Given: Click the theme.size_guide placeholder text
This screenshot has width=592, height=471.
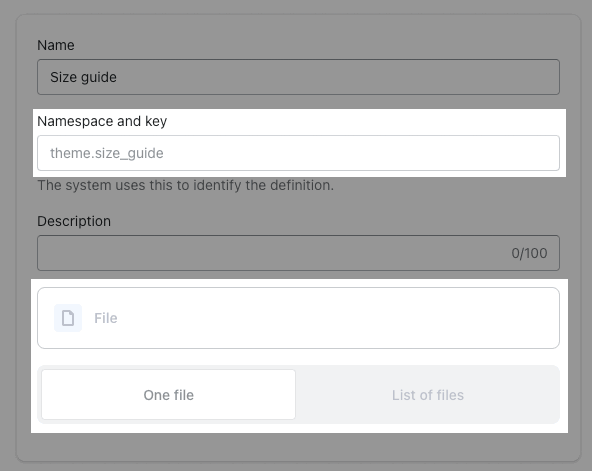Looking at the screenshot, I should (x=107, y=153).
